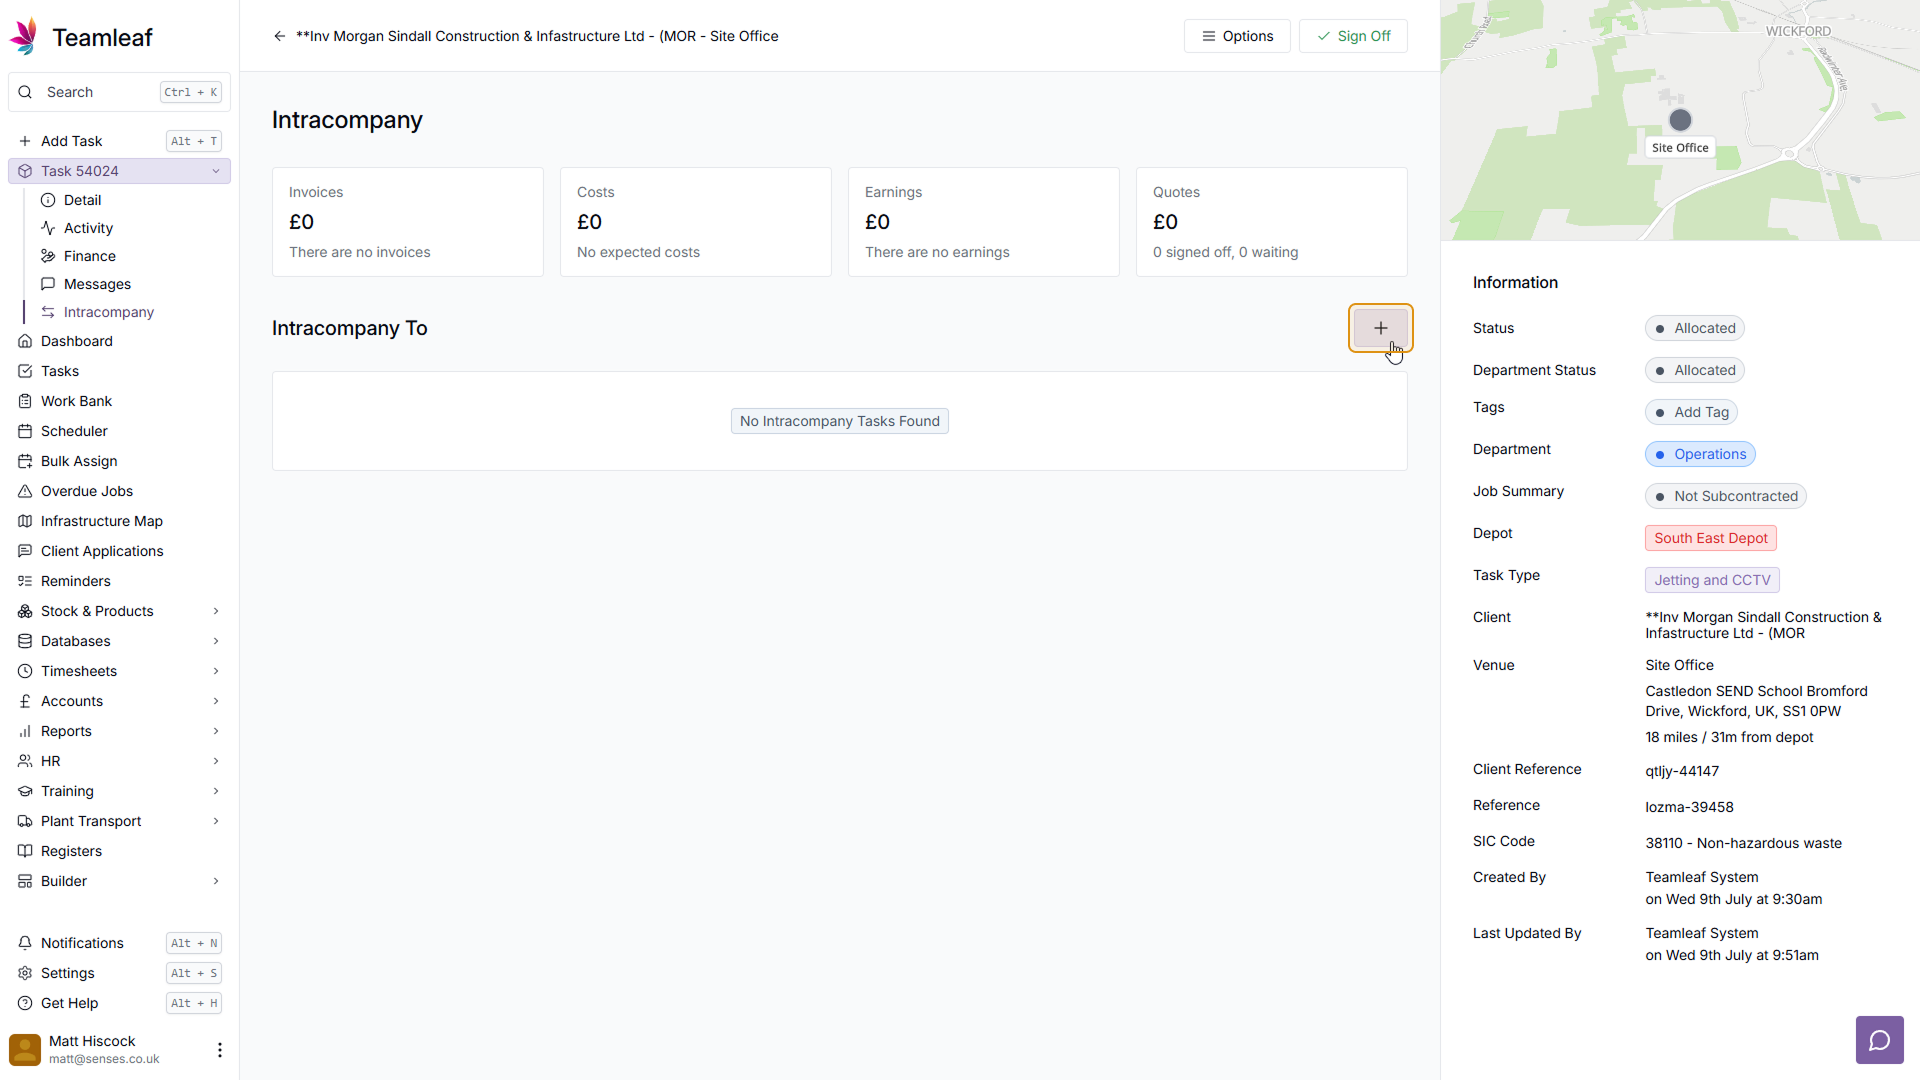Expand the HR menu

coord(215,761)
